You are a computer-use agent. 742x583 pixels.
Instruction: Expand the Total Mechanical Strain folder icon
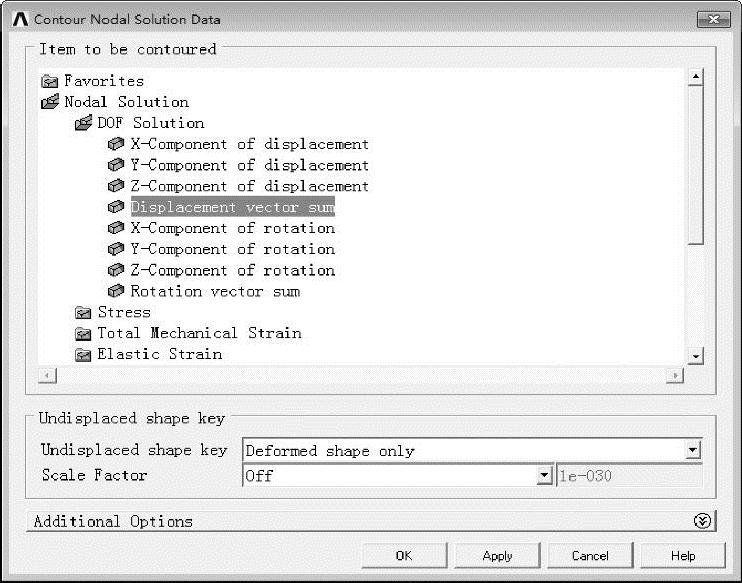83,334
